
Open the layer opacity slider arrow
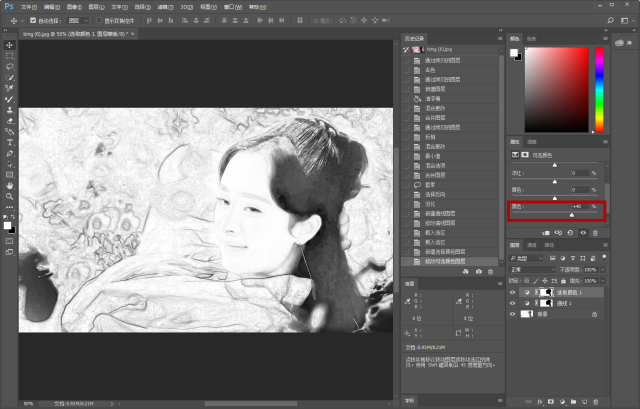[602, 269]
